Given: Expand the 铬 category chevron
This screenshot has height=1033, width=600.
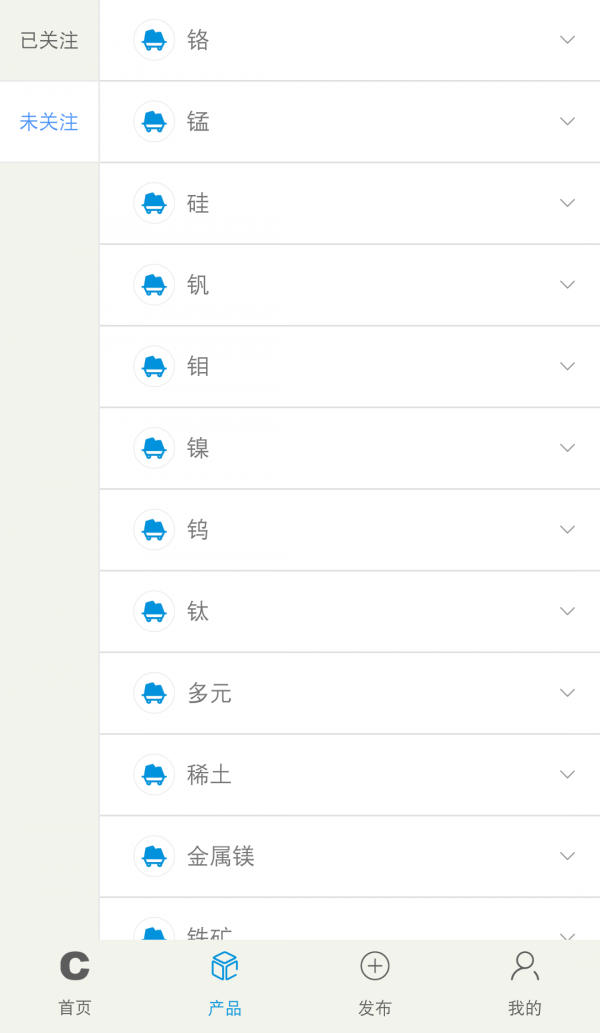Looking at the screenshot, I should [x=567, y=40].
